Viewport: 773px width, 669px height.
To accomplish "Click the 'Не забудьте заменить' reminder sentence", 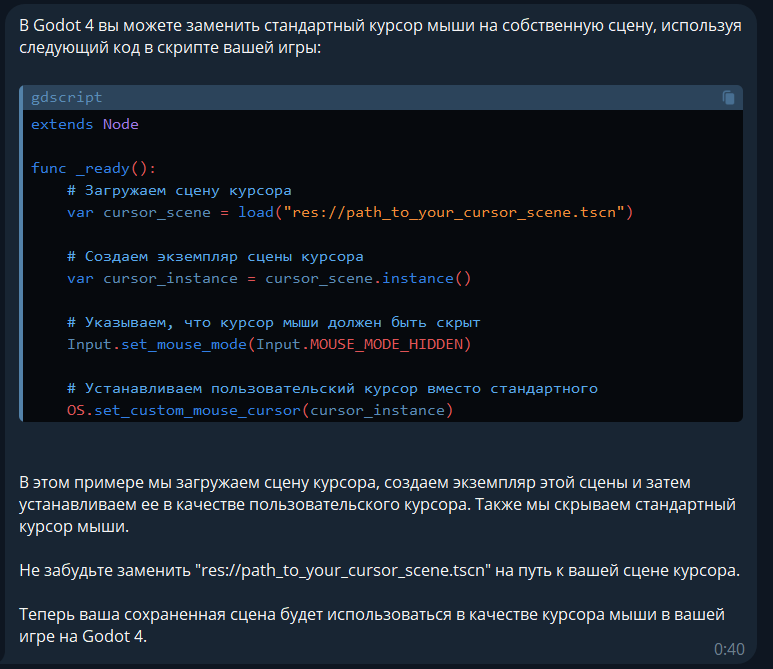I will point(380,570).
